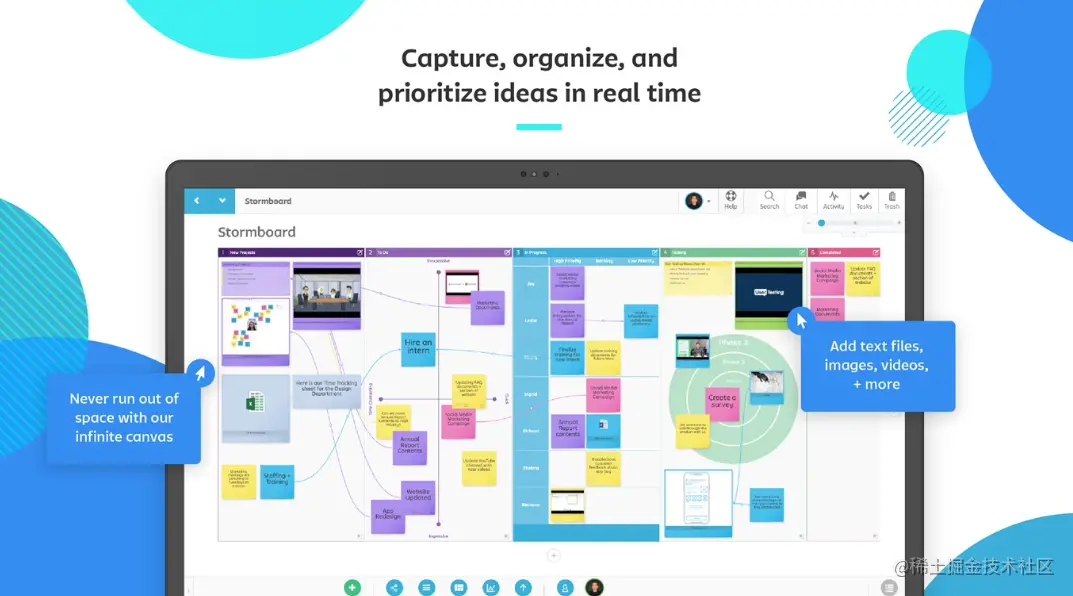Click the share icon in bottom toolbar

tap(394, 587)
